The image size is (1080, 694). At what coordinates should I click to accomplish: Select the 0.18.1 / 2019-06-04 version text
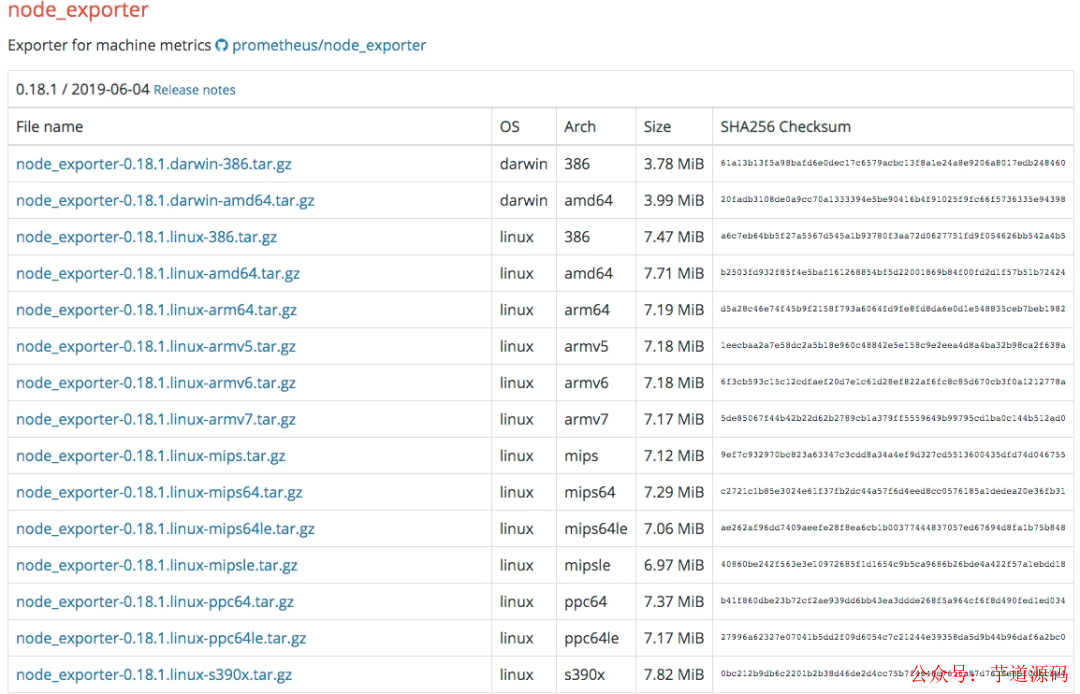(x=83, y=90)
